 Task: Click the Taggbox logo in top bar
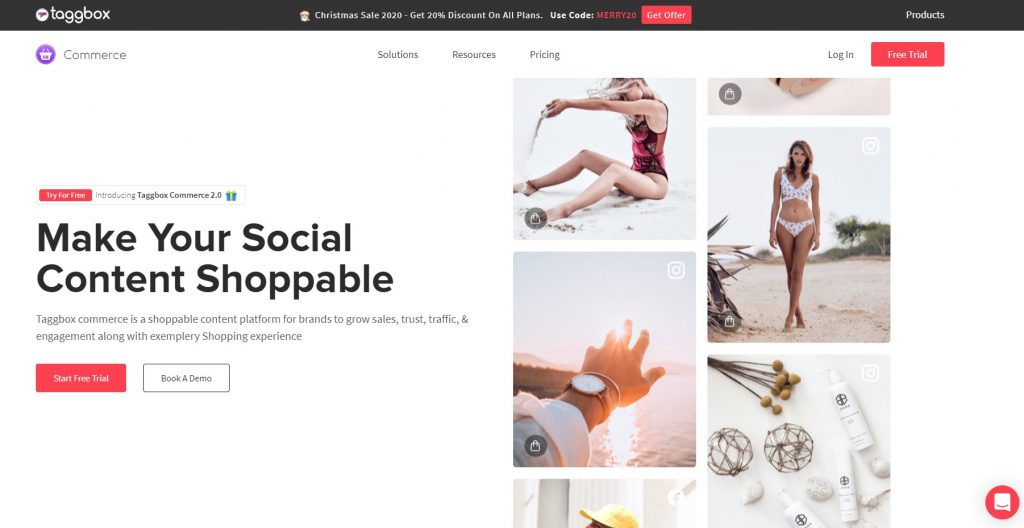72,14
